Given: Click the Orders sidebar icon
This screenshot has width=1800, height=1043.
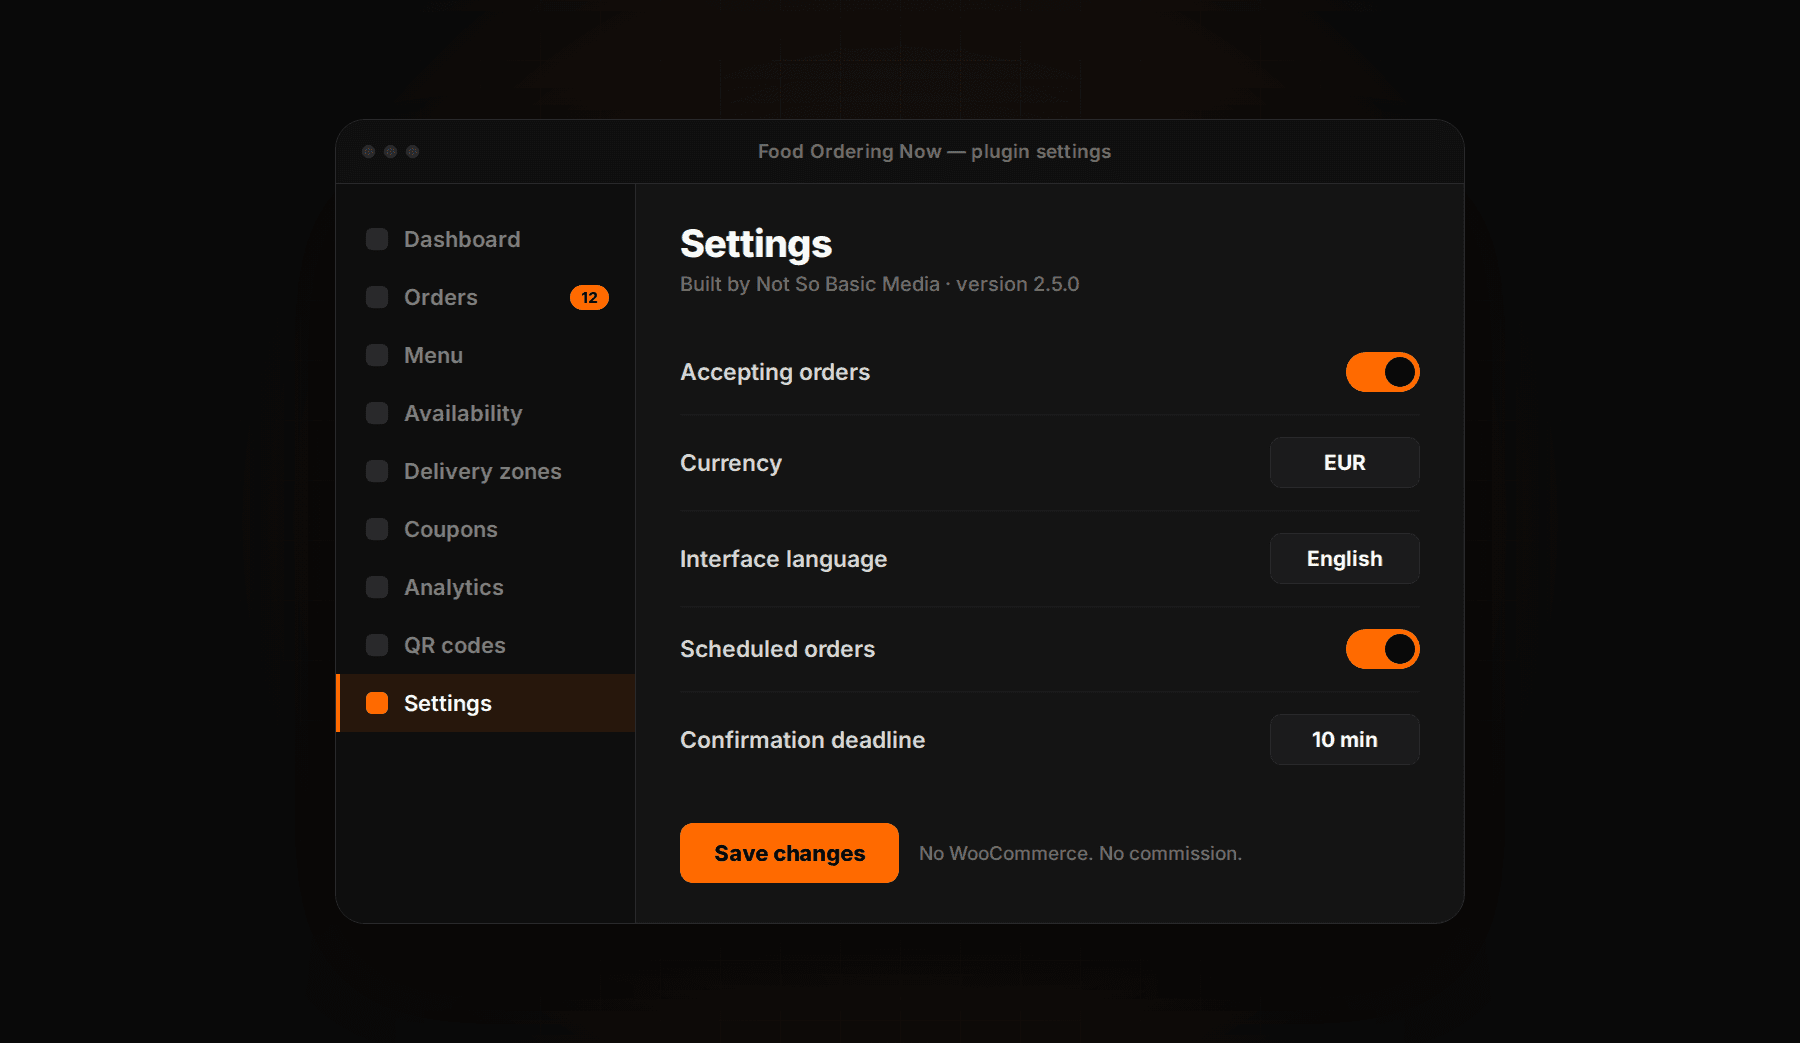Looking at the screenshot, I should click(377, 297).
